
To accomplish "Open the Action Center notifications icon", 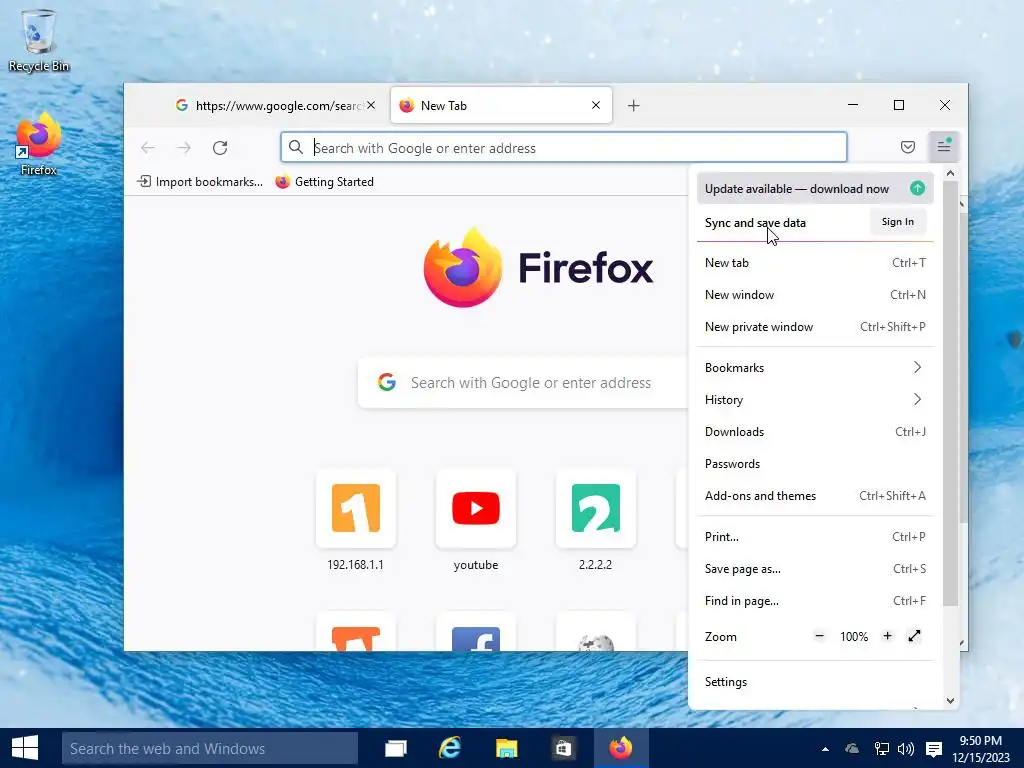I will (x=934, y=749).
